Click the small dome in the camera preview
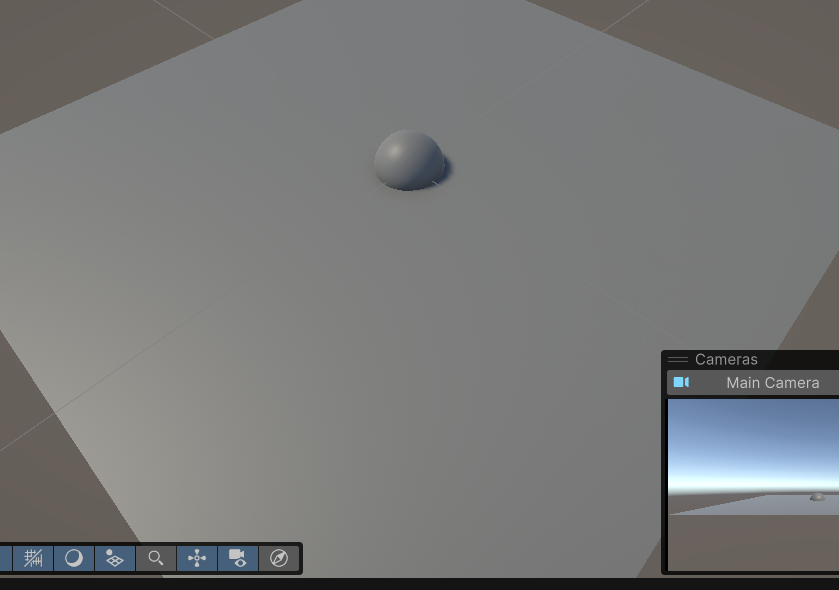The width and height of the screenshot is (839, 590). pyautogui.click(x=818, y=496)
